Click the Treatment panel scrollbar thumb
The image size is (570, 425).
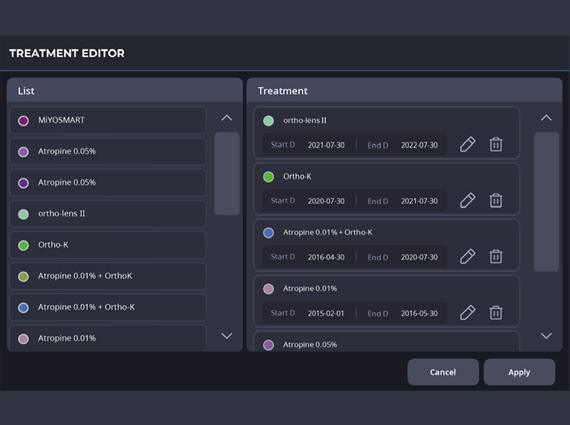(x=546, y=202)
